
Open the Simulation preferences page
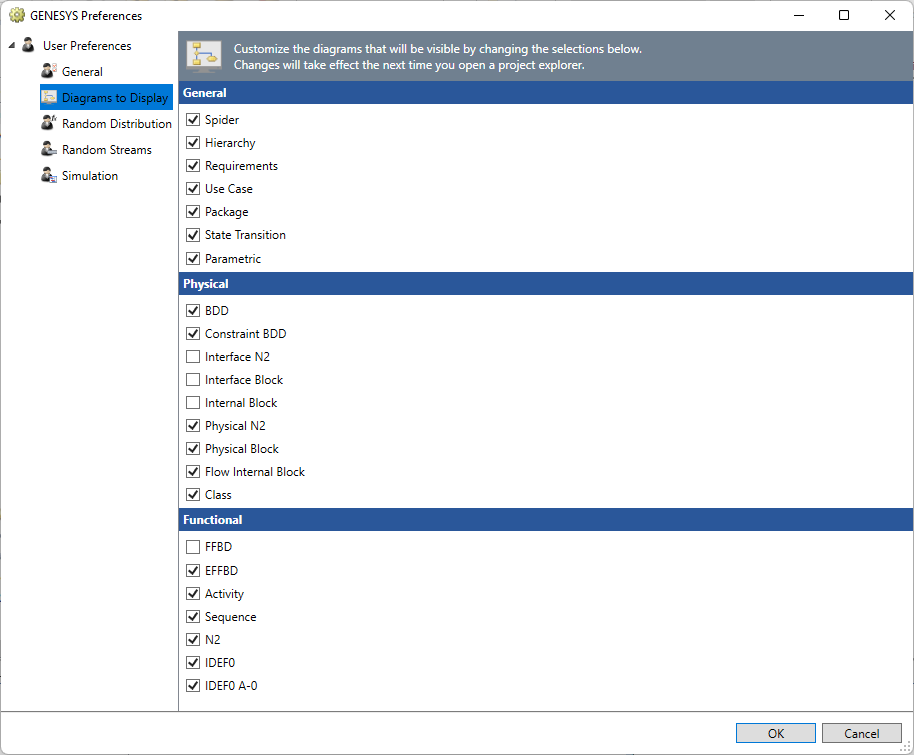pos(90,176)
